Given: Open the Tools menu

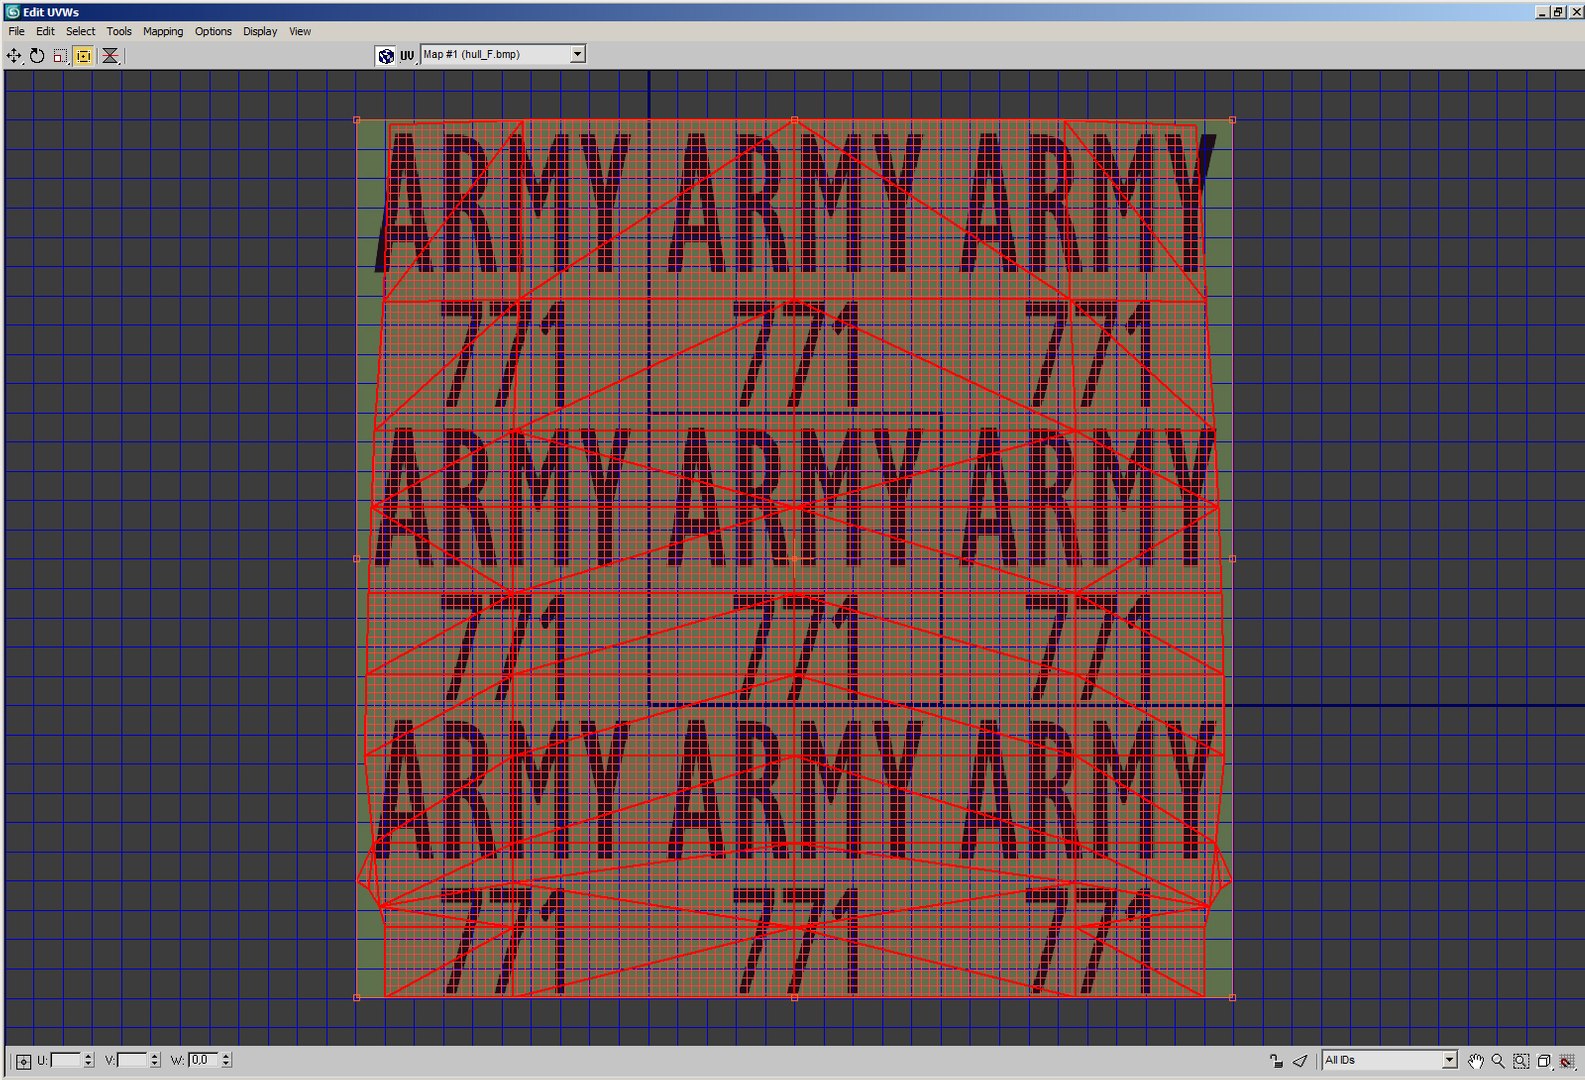Looking at the screenshot, I should click(119, 31).
